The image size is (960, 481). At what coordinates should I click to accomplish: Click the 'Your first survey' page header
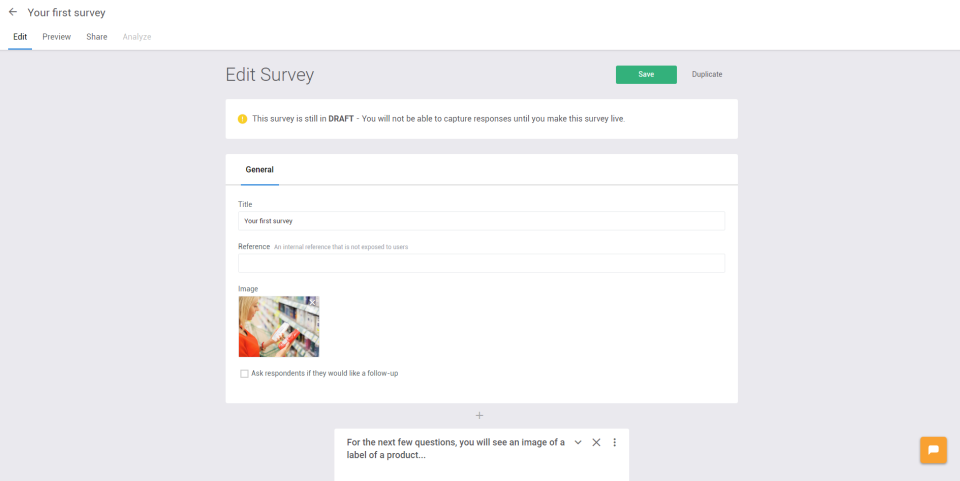click(x=66, y=12)
